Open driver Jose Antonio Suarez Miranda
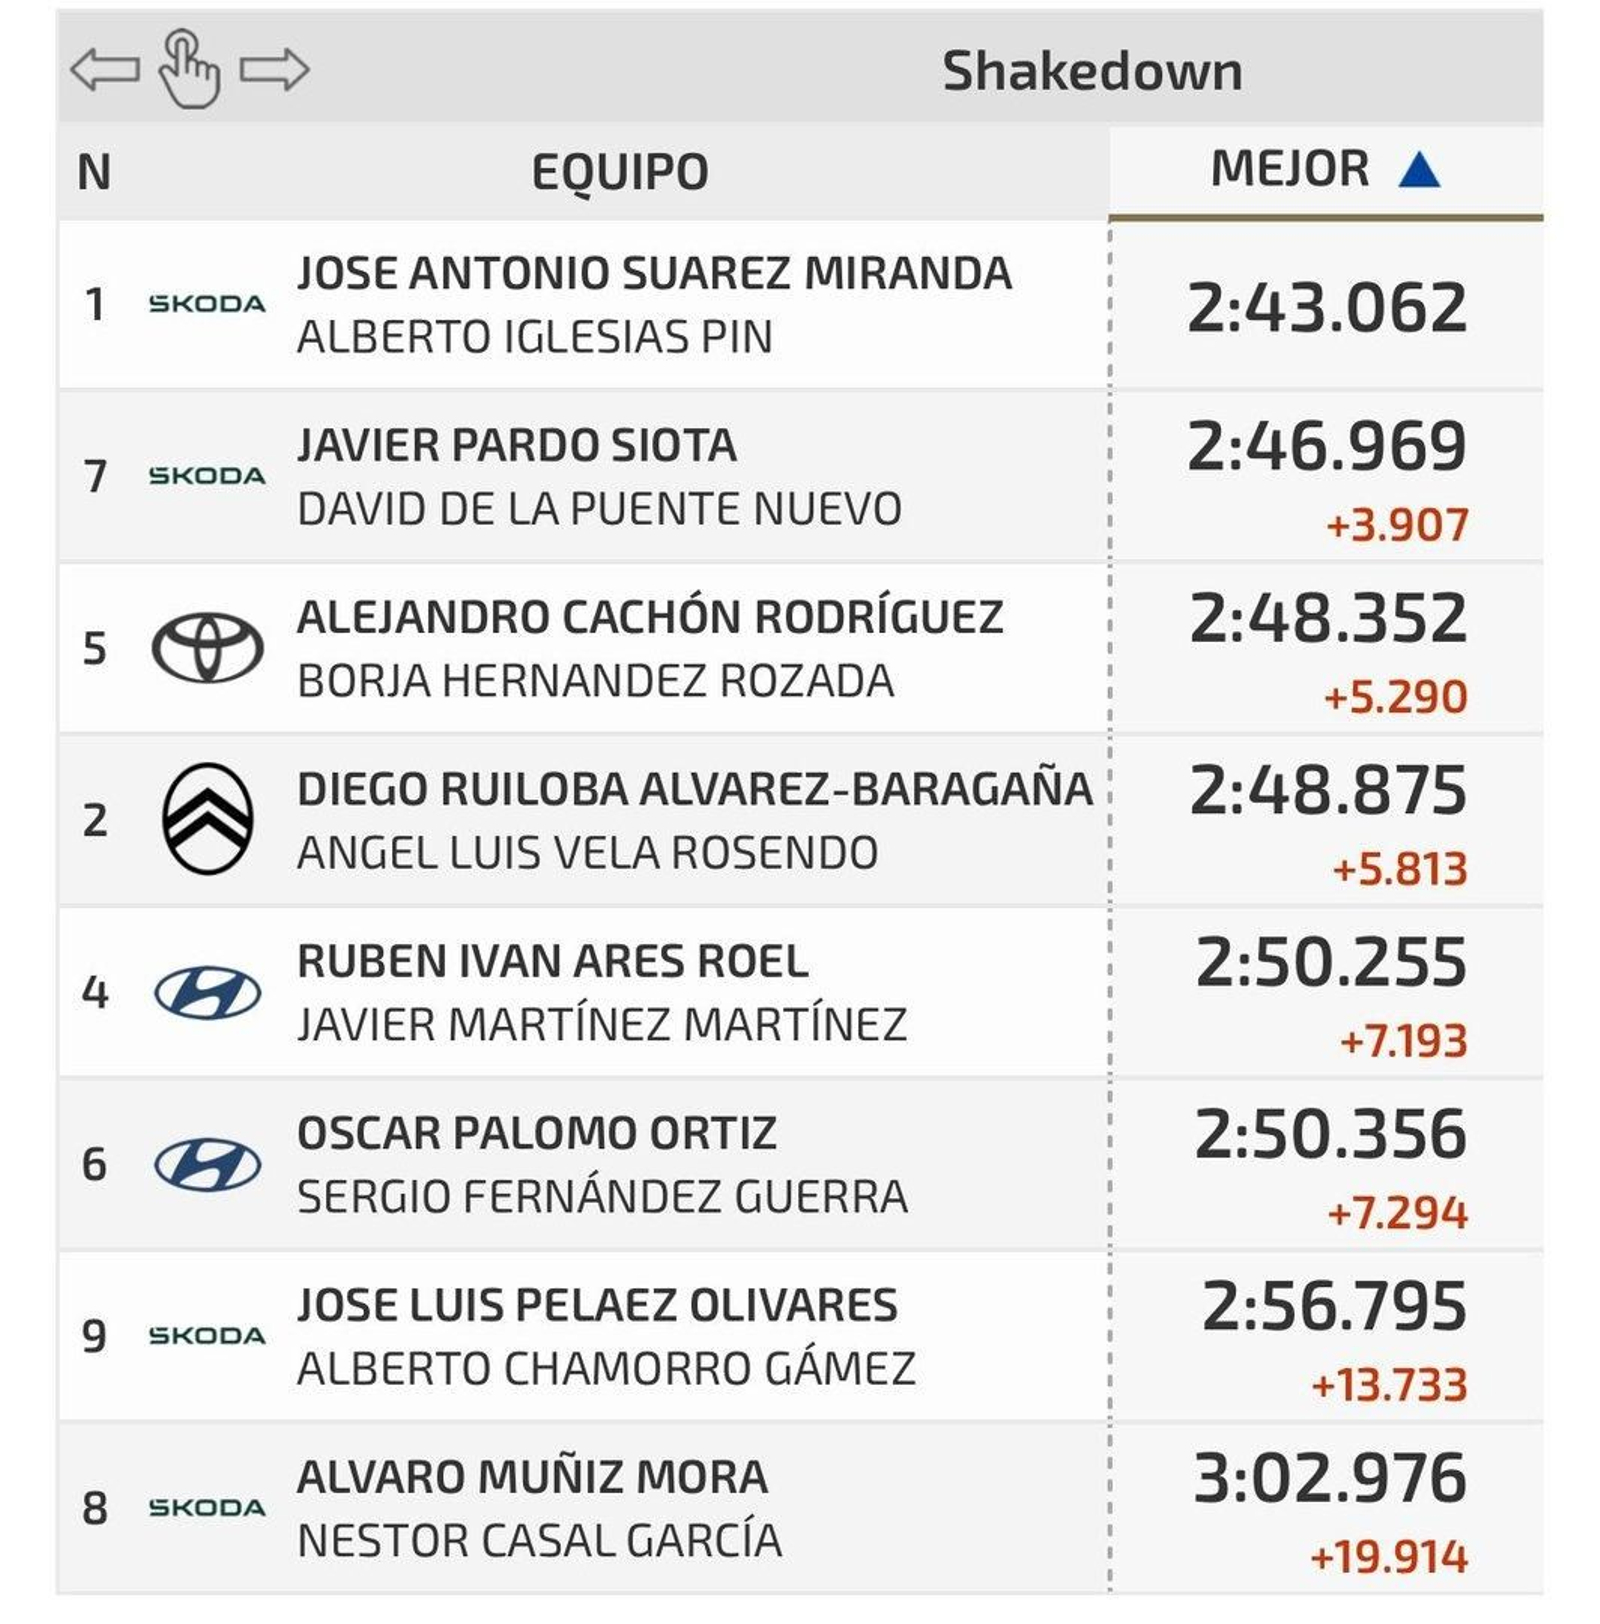Viewport: 1600px width, 1624px height. point(654,273)
